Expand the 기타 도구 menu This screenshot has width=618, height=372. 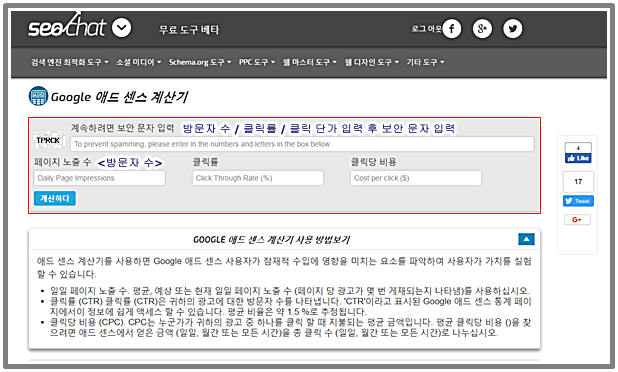425,62
